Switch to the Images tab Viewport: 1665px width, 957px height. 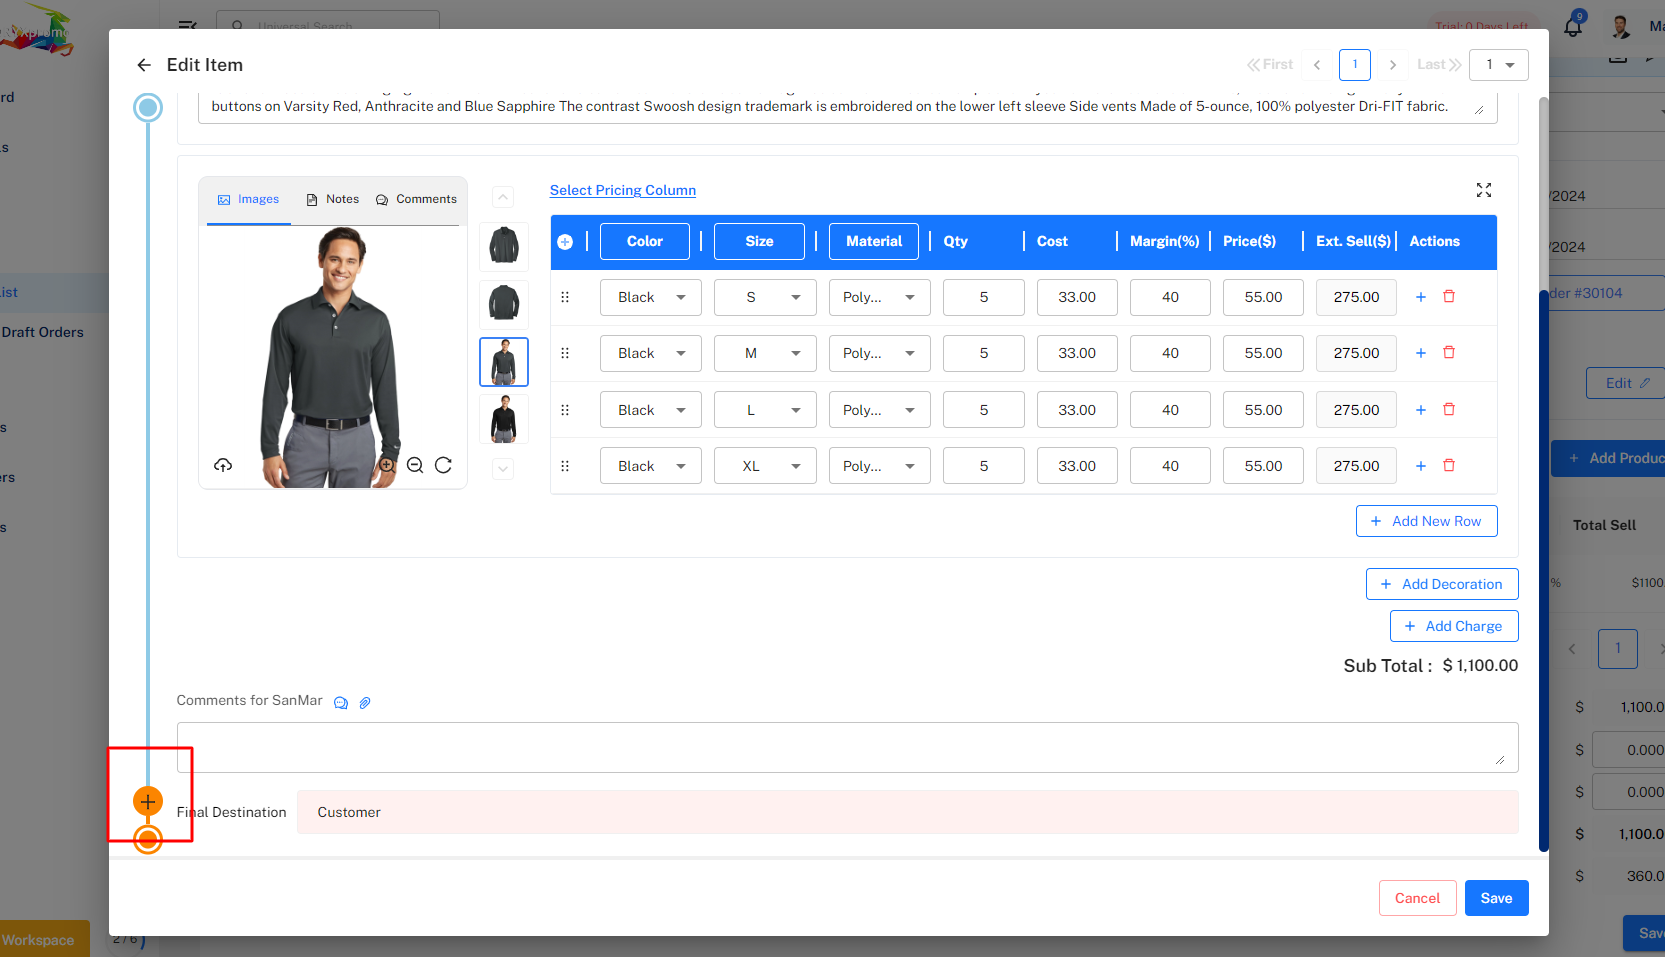[249, 200]
